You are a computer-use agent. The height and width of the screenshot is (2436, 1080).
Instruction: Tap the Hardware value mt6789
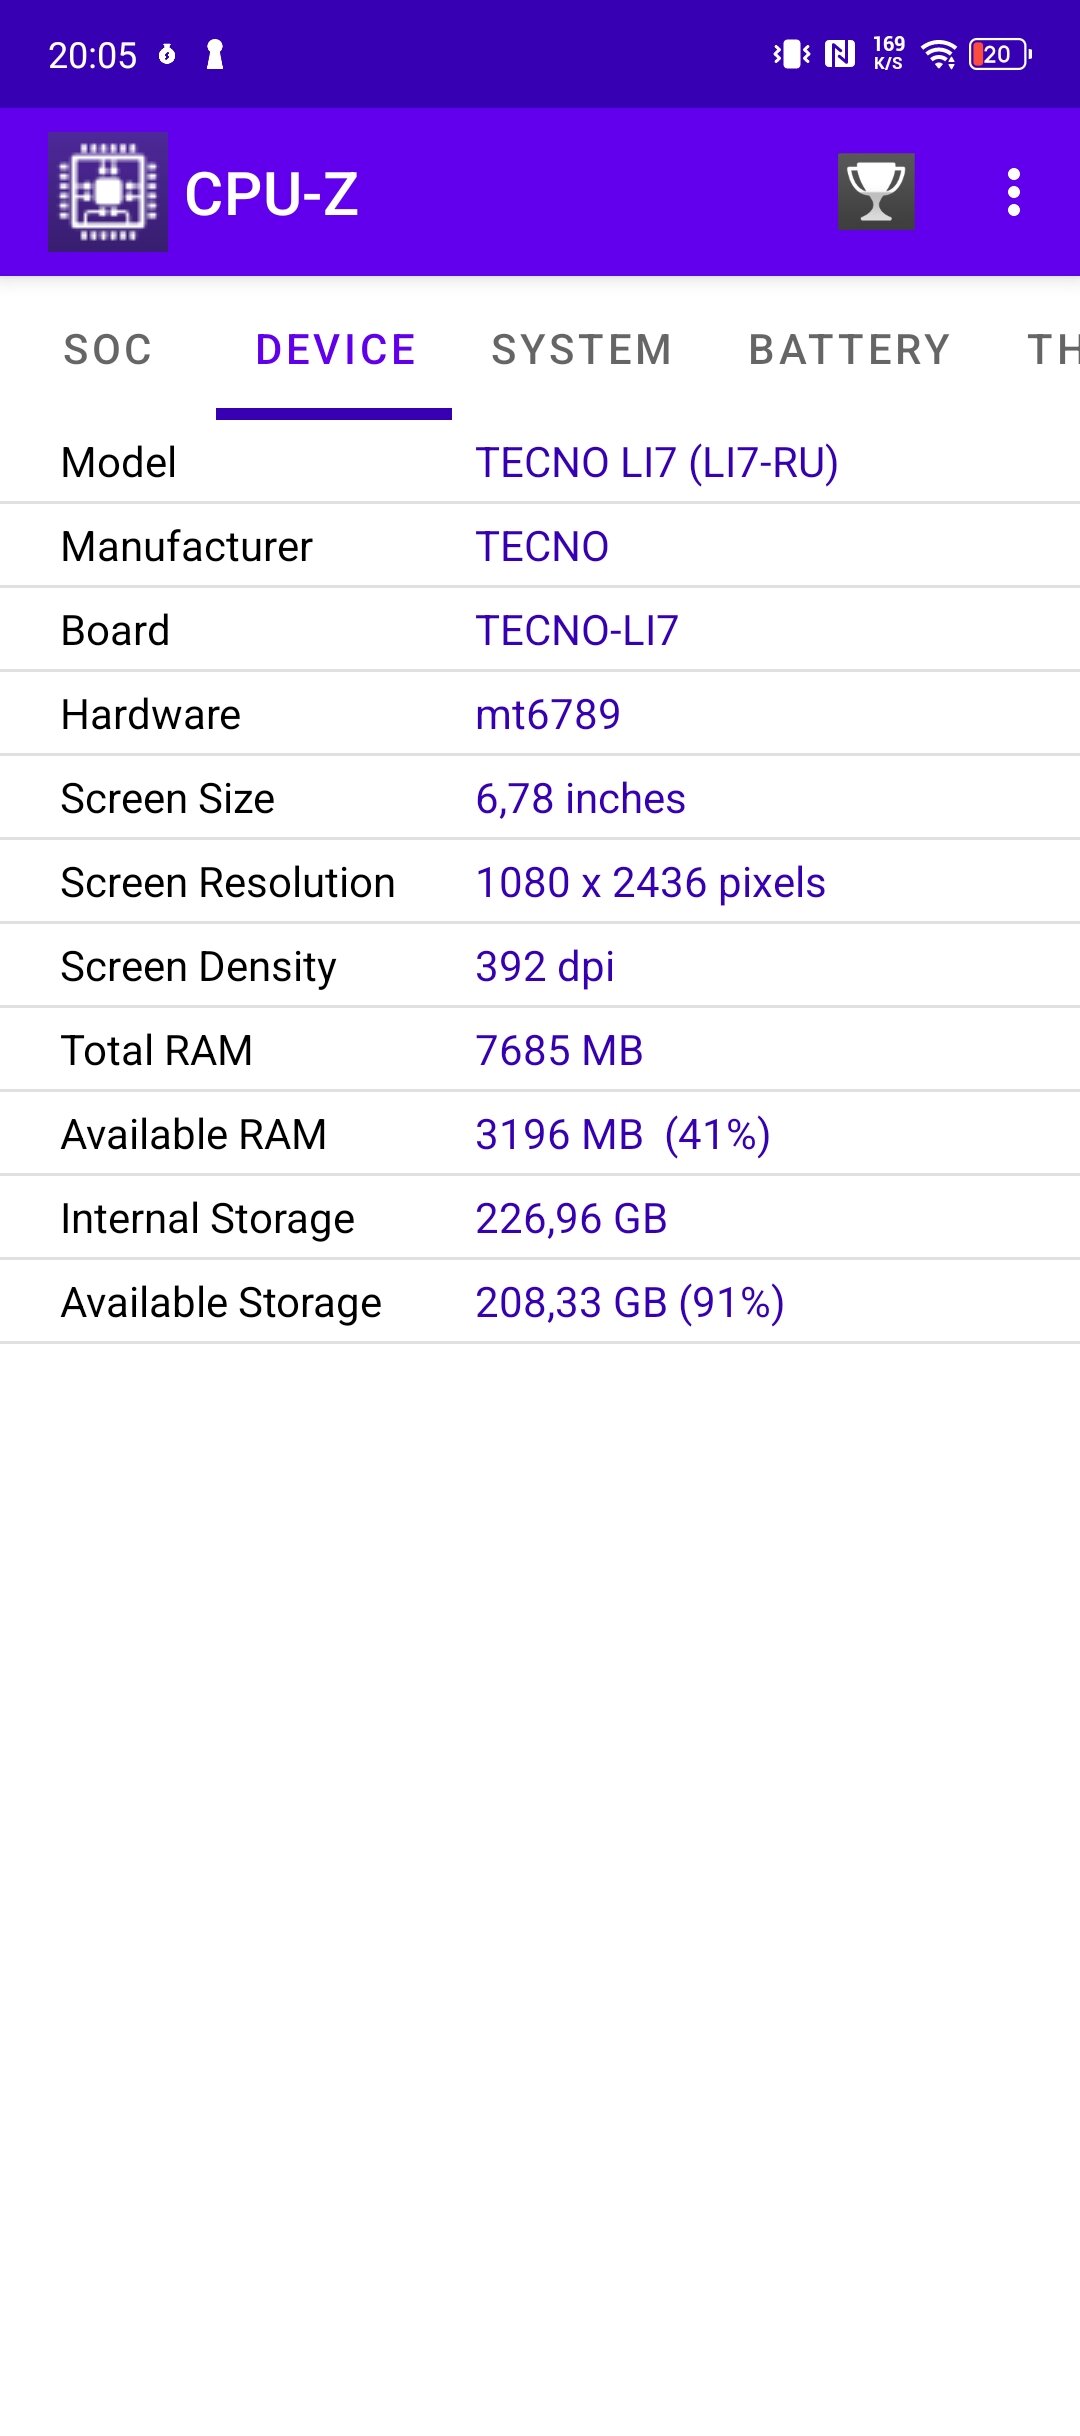coord(548,715)
